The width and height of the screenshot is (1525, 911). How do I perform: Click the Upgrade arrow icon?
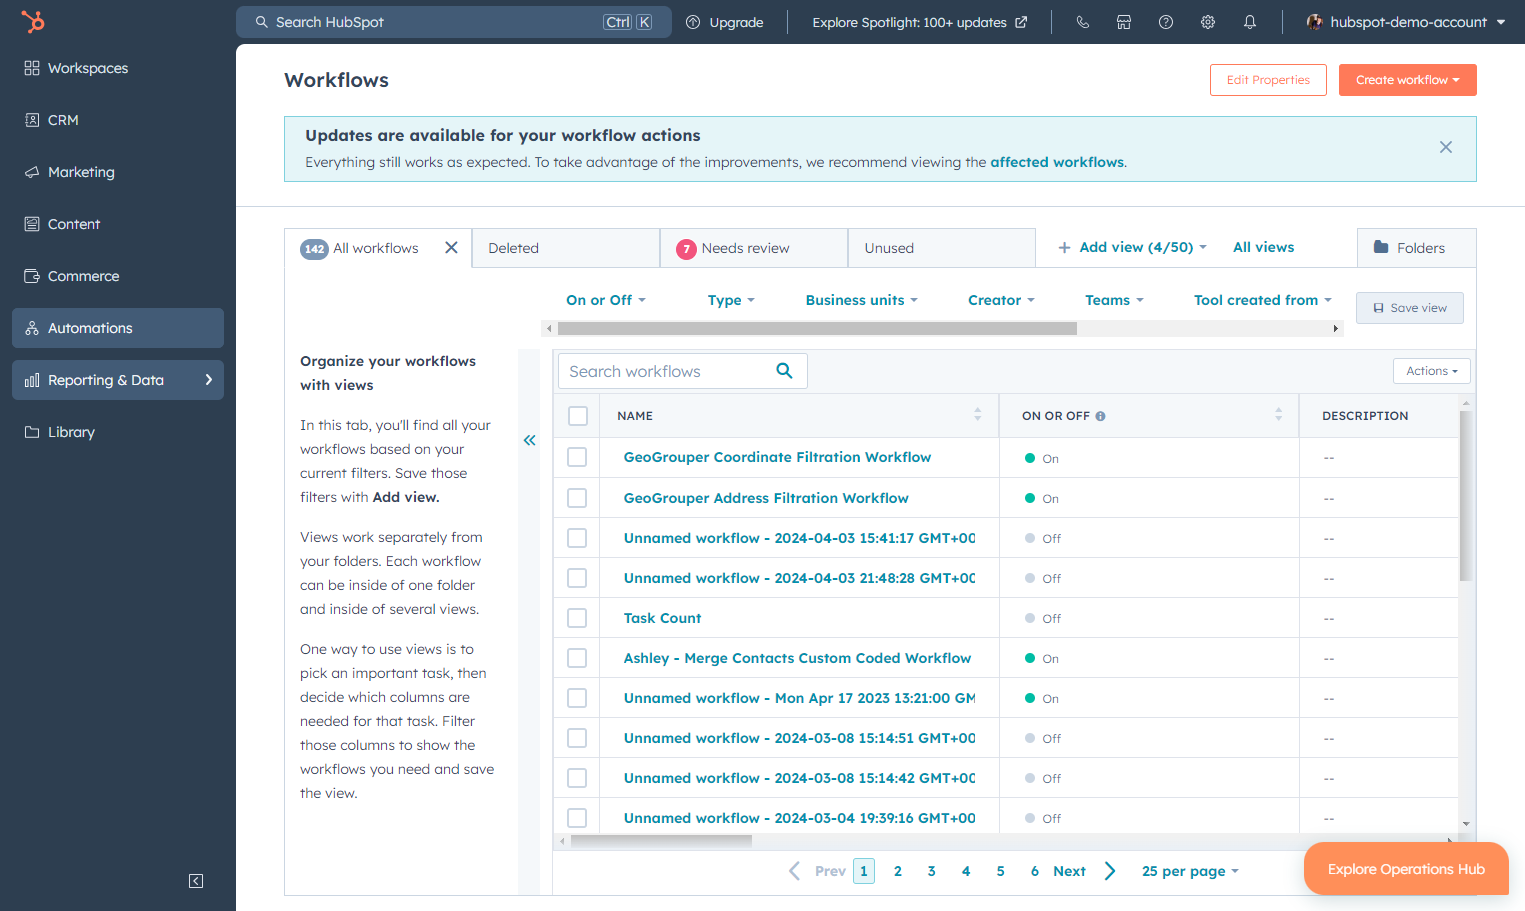pos(693,22)
